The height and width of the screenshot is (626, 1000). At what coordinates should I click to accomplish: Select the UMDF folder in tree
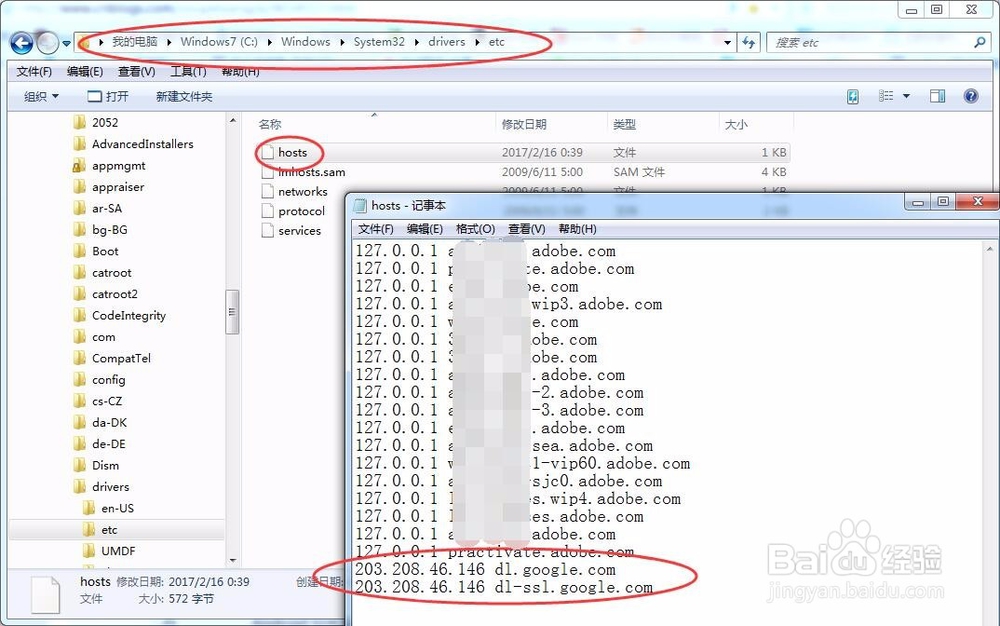[118, 551]
